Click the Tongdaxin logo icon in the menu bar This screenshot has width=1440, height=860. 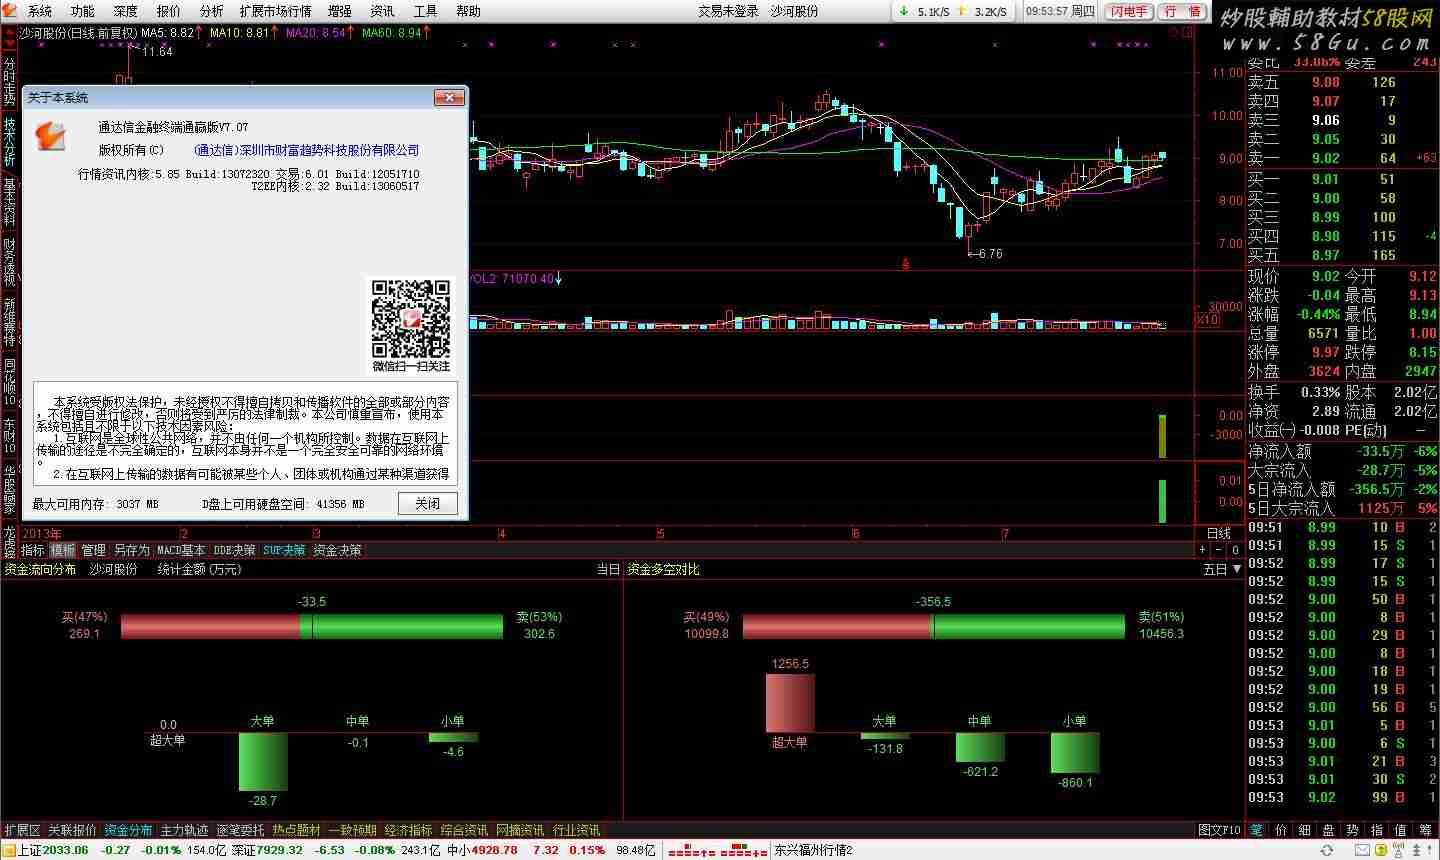[9, 11]
